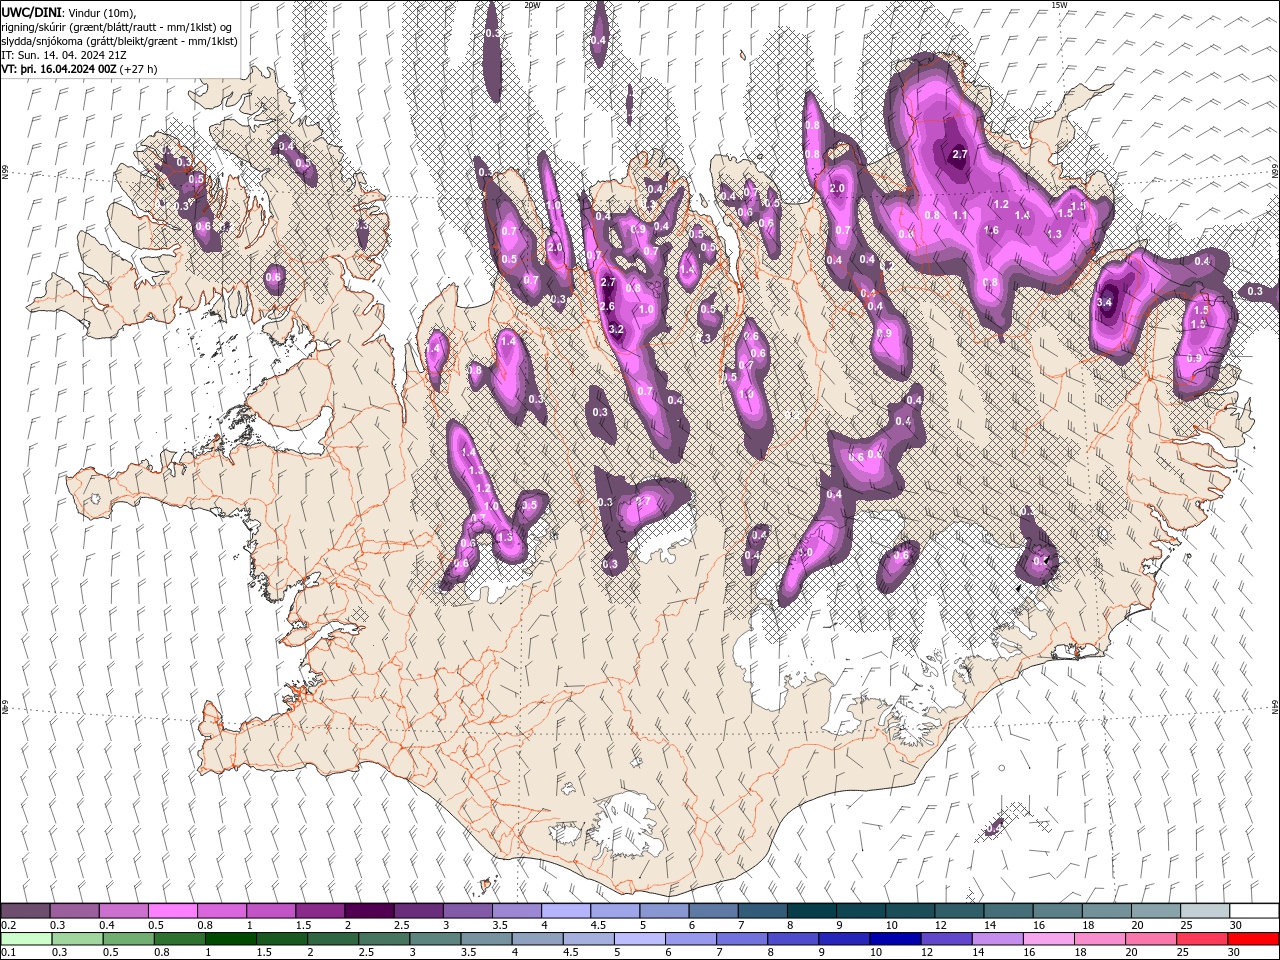Select the dark mauve 0.2 swatch in upper legend
Screen dimensions: 1280x960
25,910
